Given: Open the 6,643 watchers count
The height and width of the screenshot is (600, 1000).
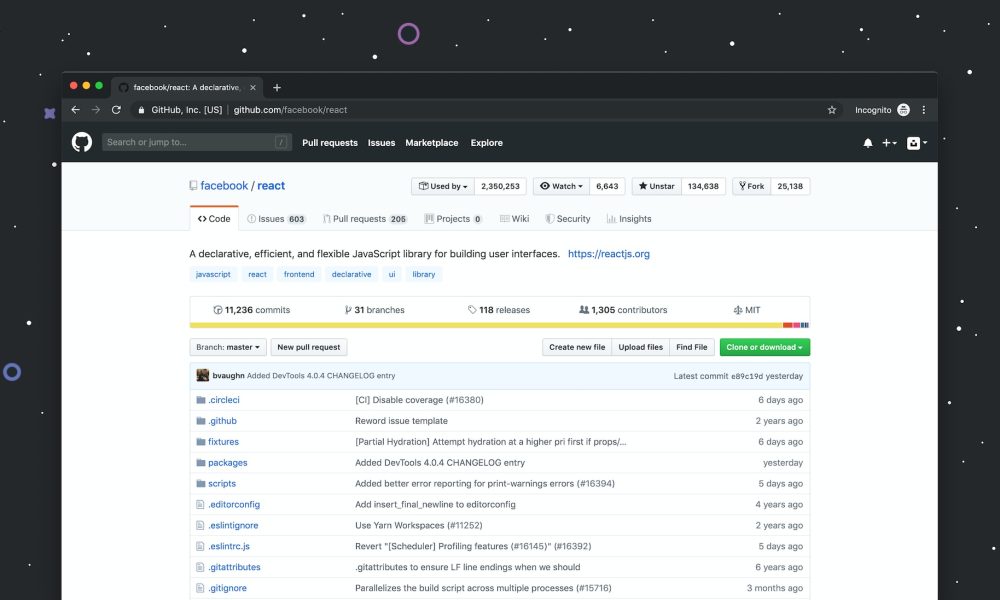Looking at the screenshot, I should pos(607,186).
